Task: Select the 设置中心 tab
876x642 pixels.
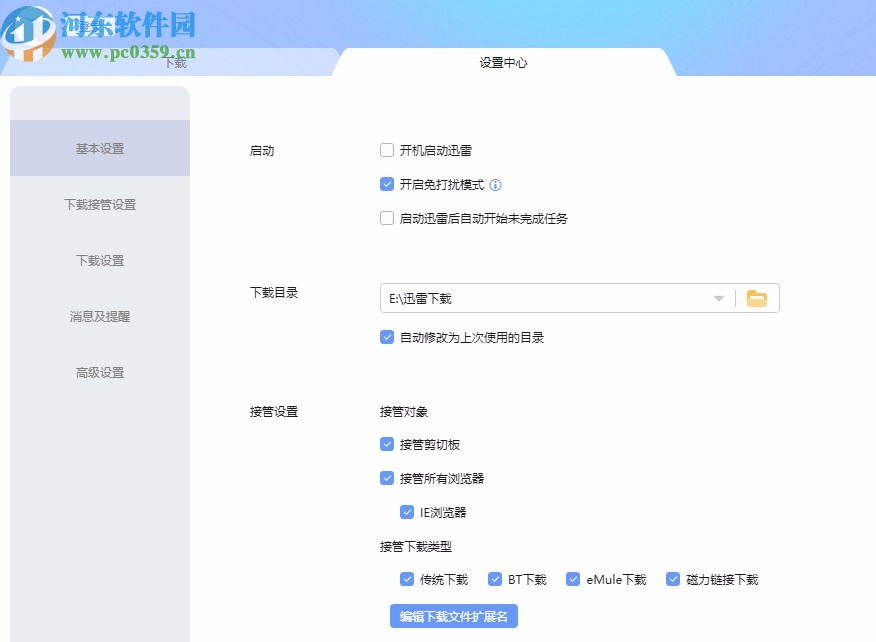Action: point(505,62)
